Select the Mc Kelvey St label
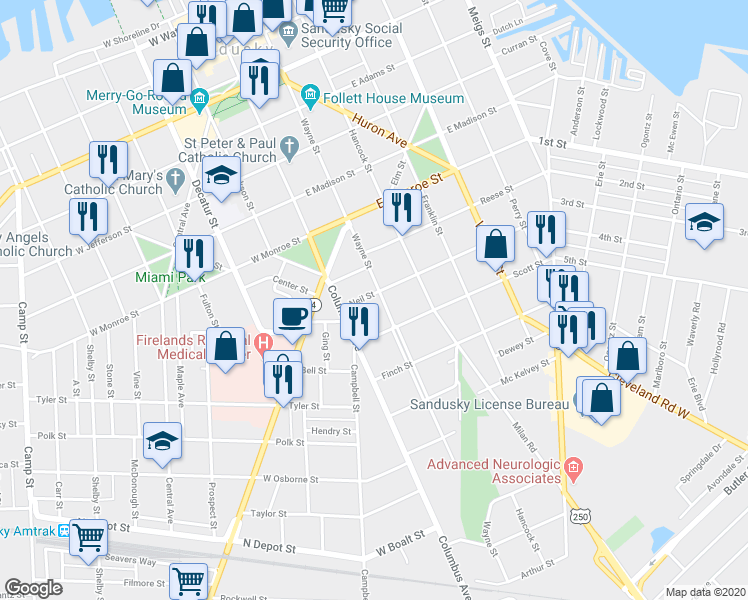 point(525,372)
